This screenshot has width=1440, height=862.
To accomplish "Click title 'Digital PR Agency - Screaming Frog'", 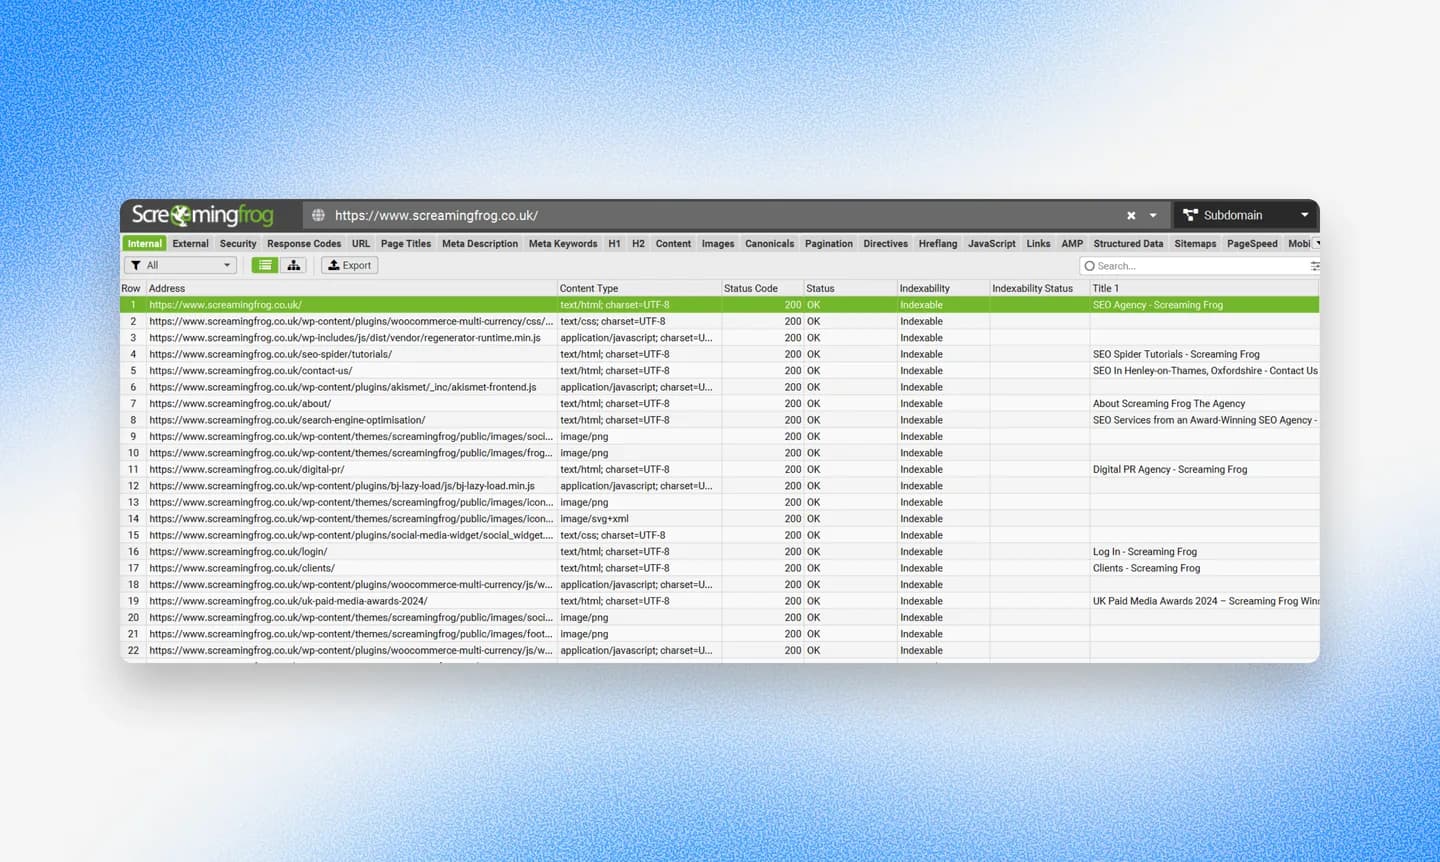I will click(x=1170, y=469).
